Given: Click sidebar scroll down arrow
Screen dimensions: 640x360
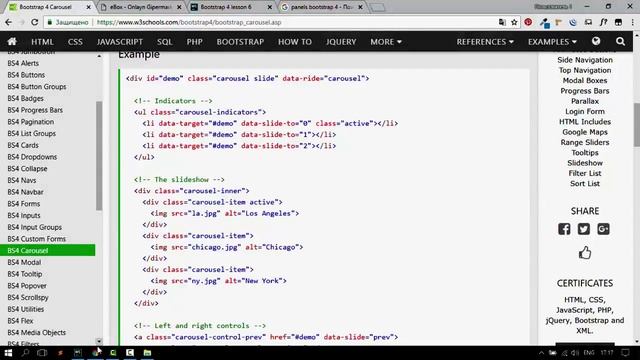Looking at the screenshot, I should (x=99, y=341).
